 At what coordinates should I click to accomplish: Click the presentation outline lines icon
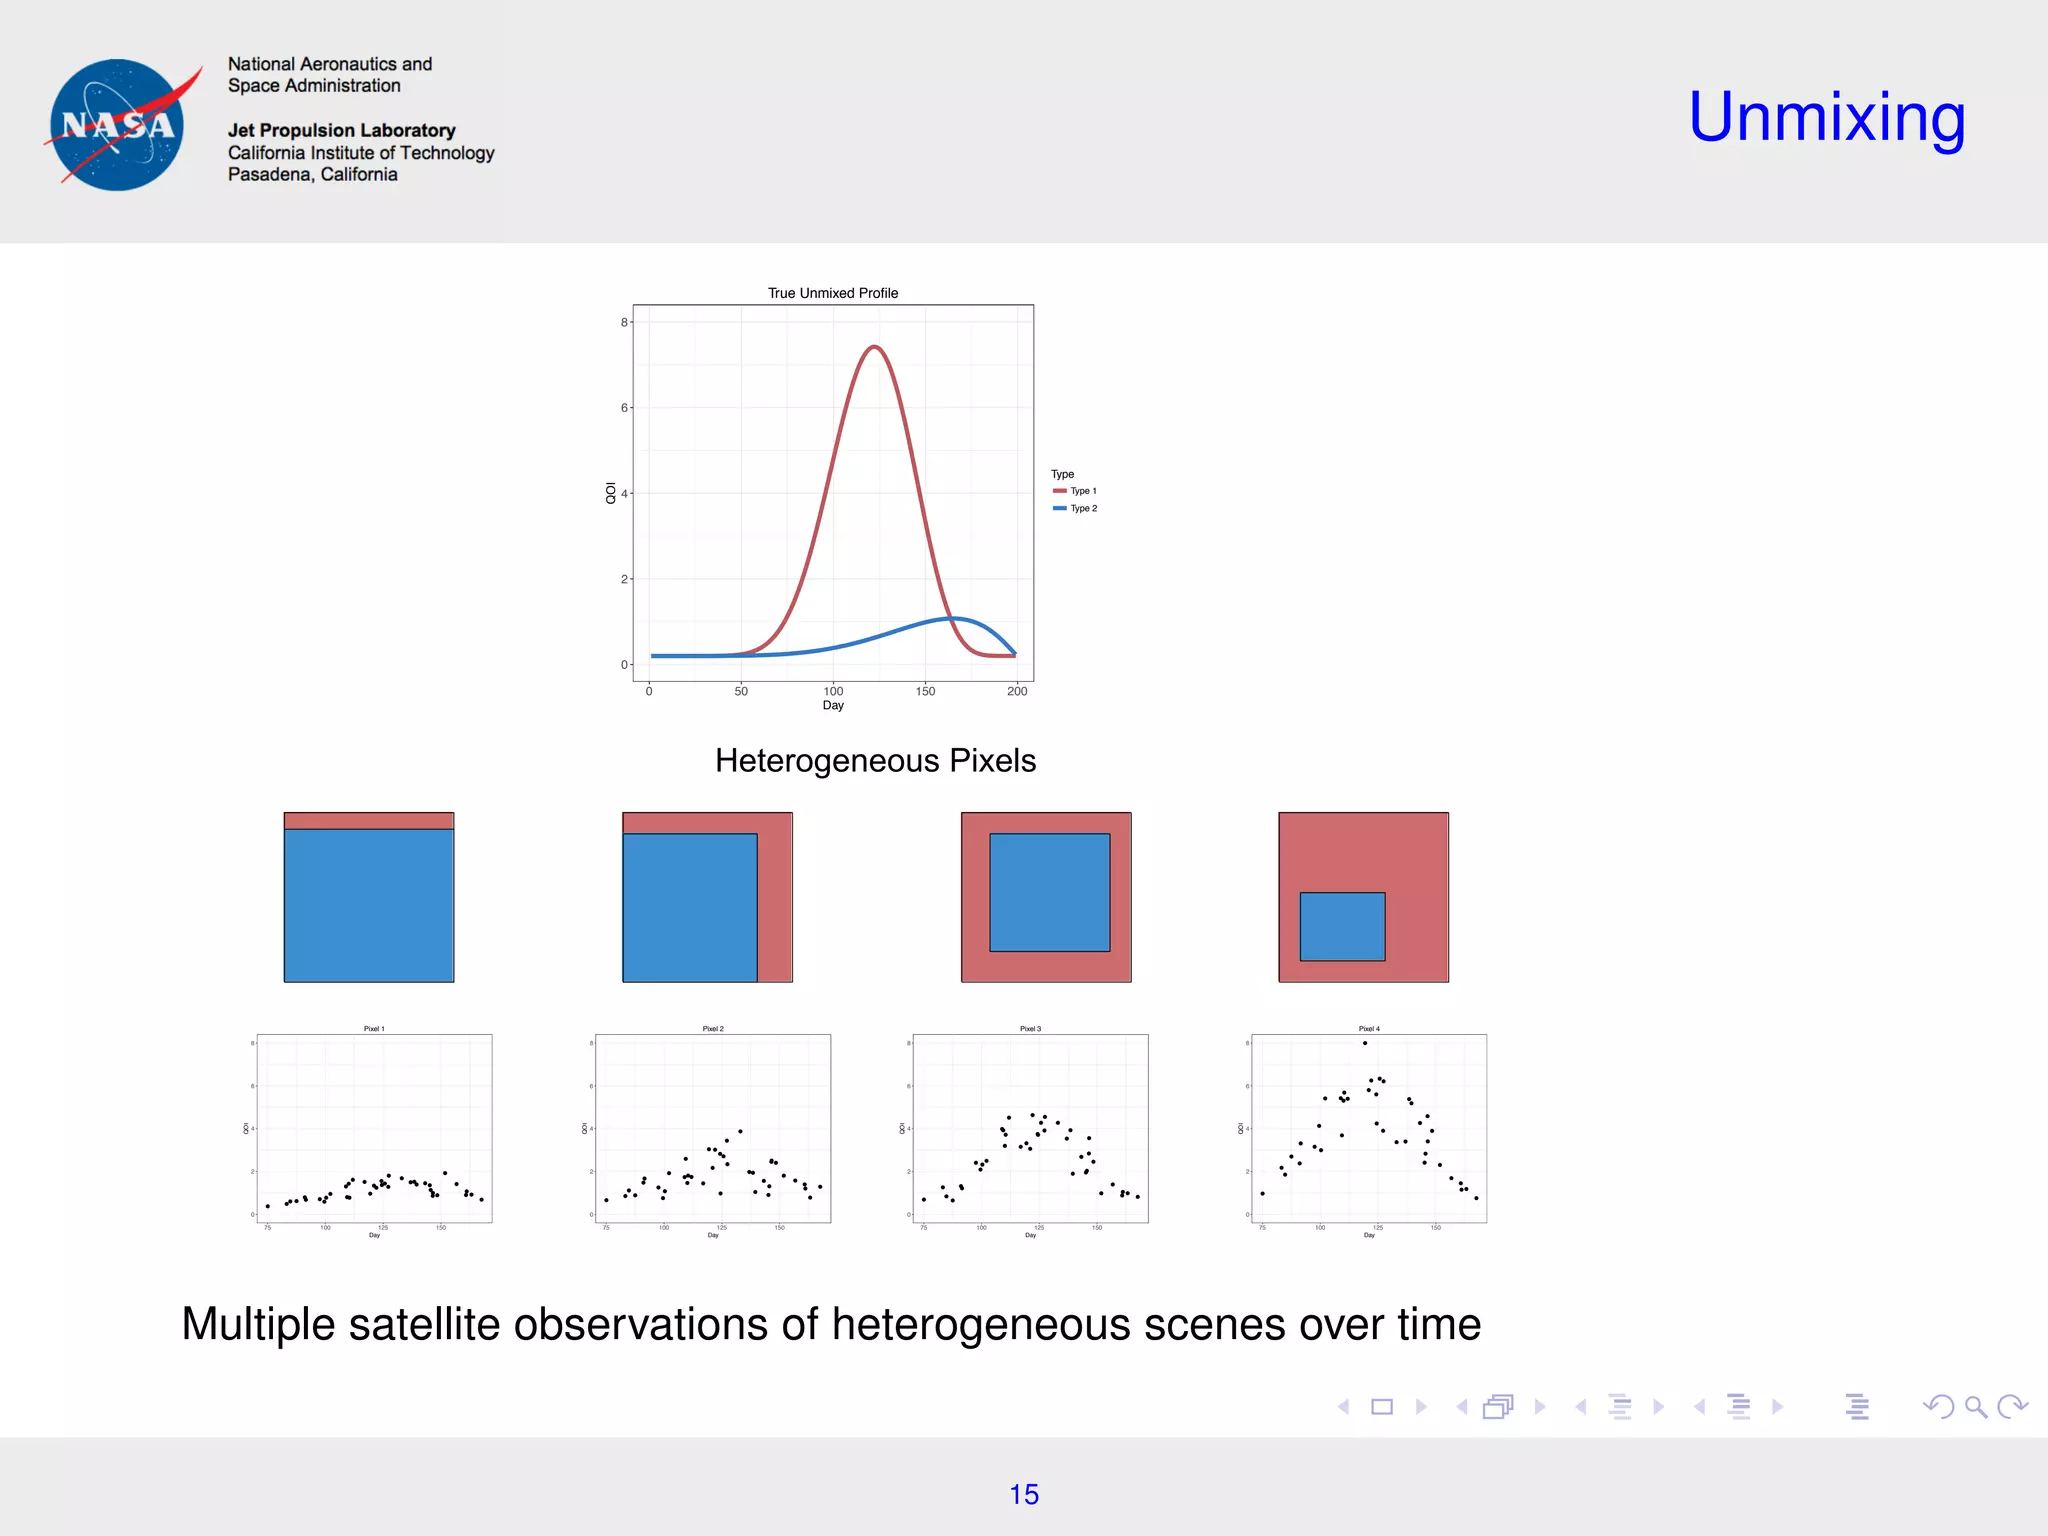click(x=1857, y=1407)
